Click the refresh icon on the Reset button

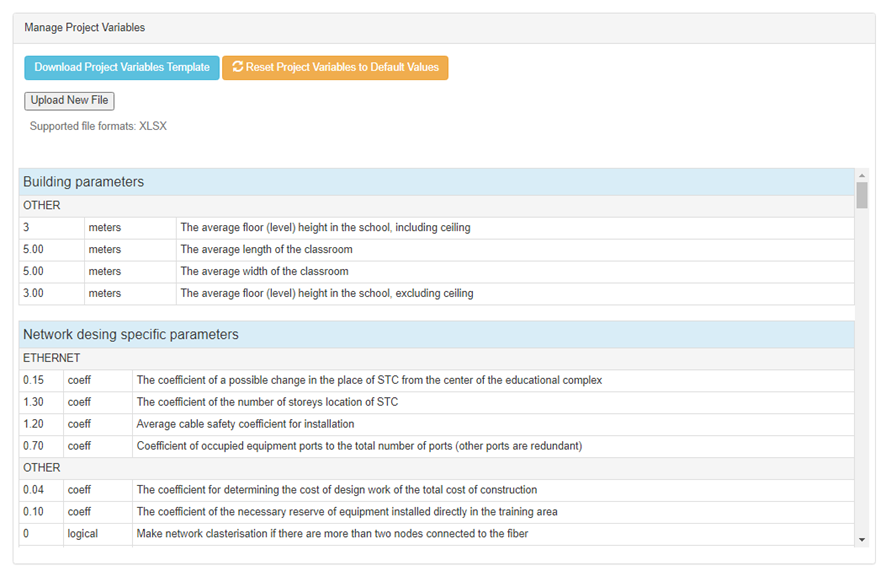(238, 68)
